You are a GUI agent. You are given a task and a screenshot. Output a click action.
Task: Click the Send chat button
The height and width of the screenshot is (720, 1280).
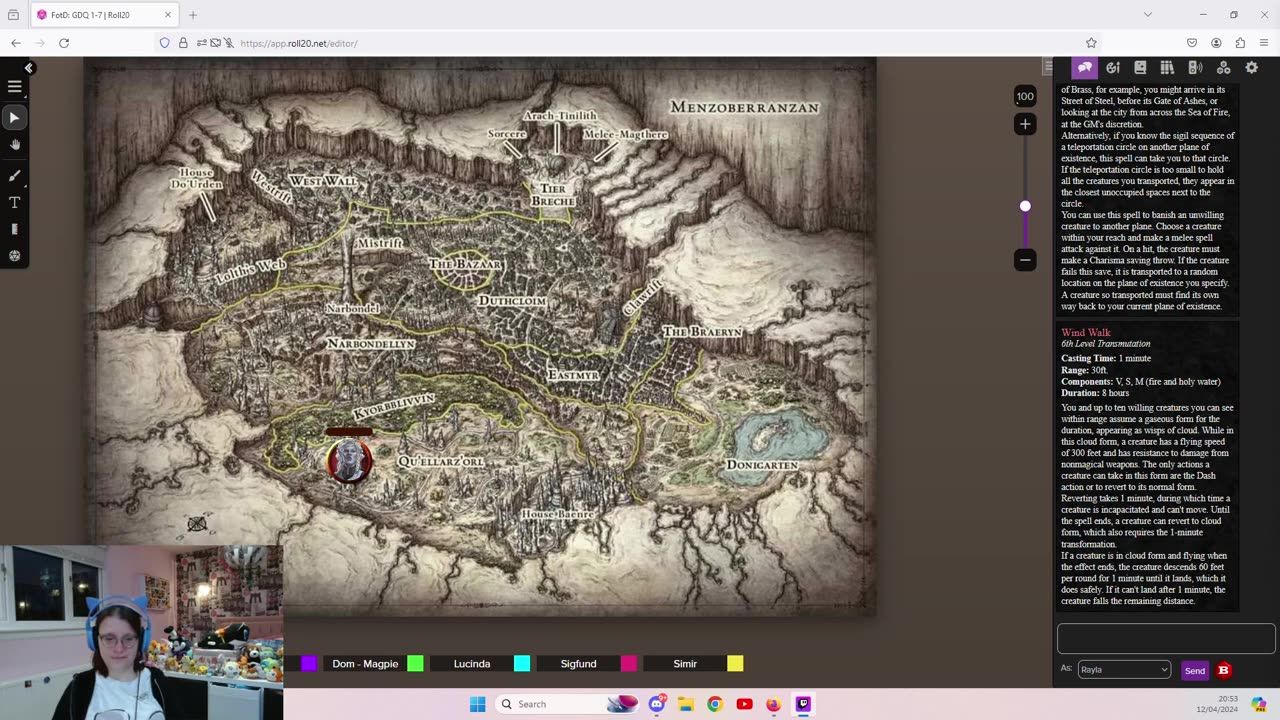pyautogui.click(x=1195, y=671)
